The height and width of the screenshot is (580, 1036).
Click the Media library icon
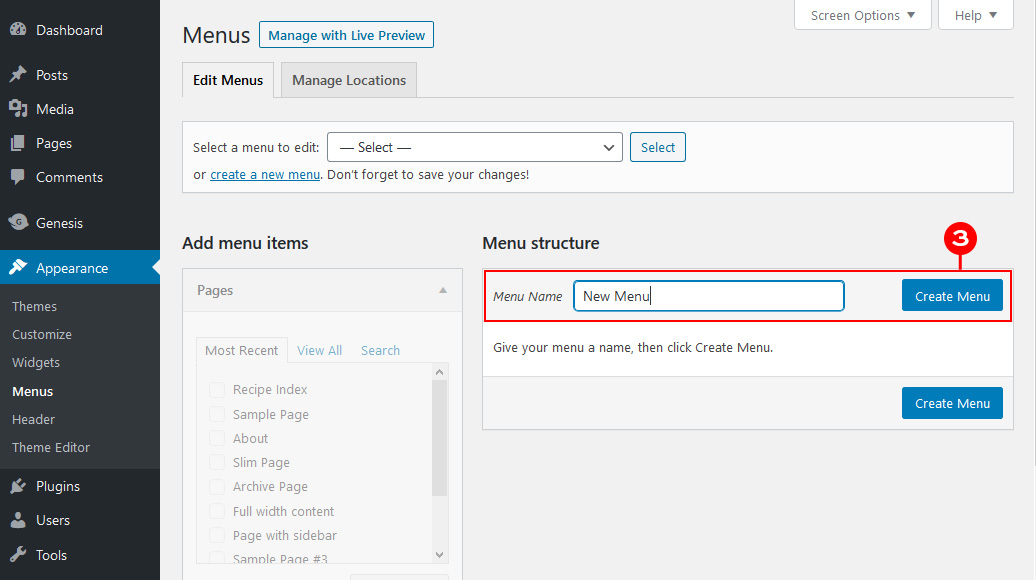tap(18, 109)
